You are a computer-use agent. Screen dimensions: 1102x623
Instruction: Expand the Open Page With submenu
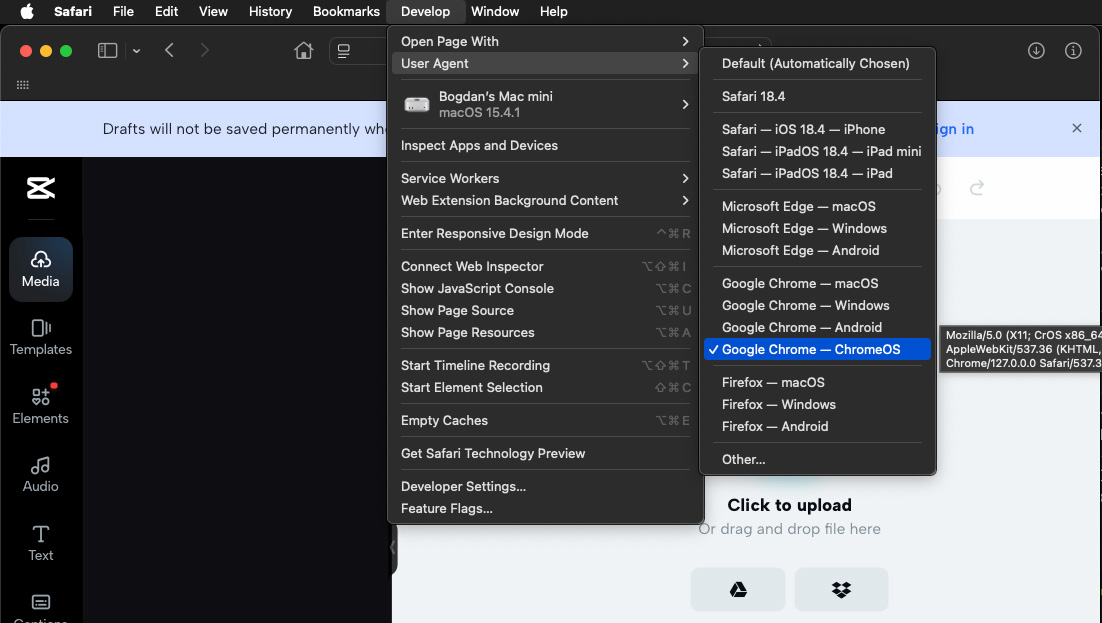[545, 42]
